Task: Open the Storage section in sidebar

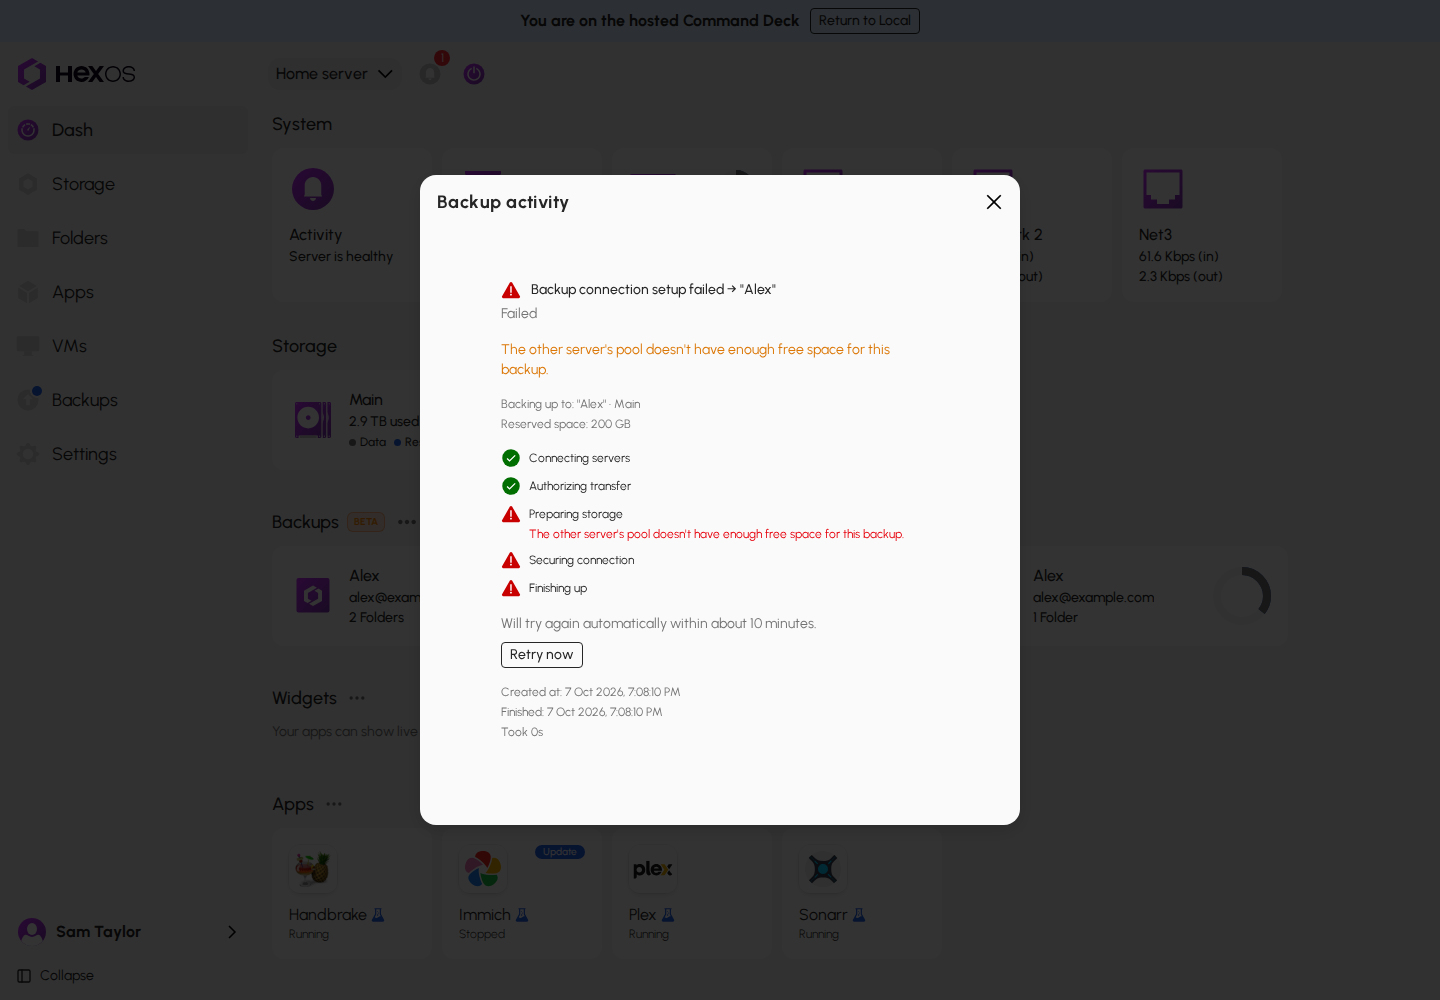Action: pyautogui.click(x=128, y=184)
